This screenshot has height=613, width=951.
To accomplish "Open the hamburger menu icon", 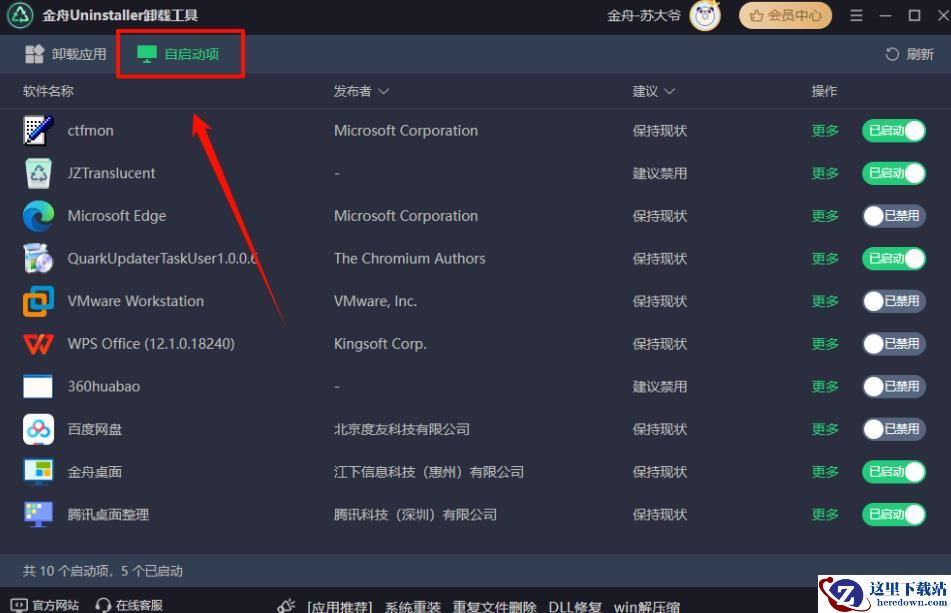I will (x=856, y=15).
